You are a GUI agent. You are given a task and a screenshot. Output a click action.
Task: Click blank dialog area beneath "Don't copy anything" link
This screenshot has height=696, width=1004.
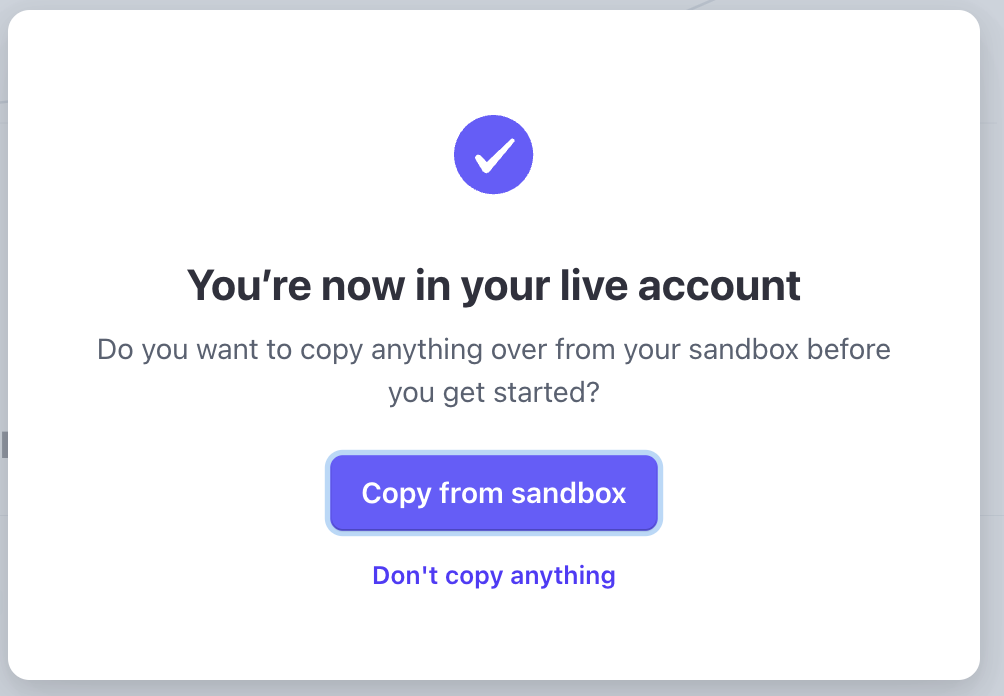point(493,635)
